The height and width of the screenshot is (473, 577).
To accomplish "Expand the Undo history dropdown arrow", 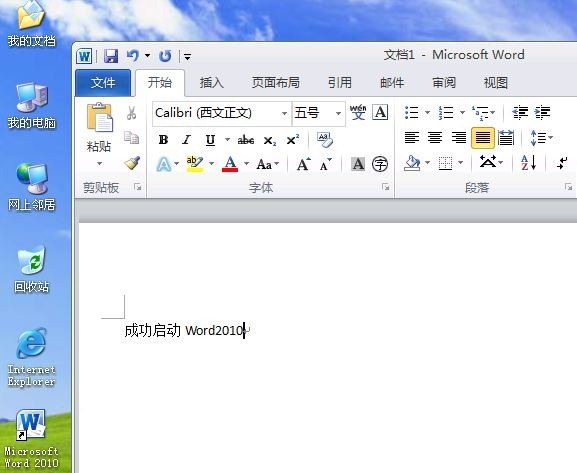I will click(x=147, y=56).
